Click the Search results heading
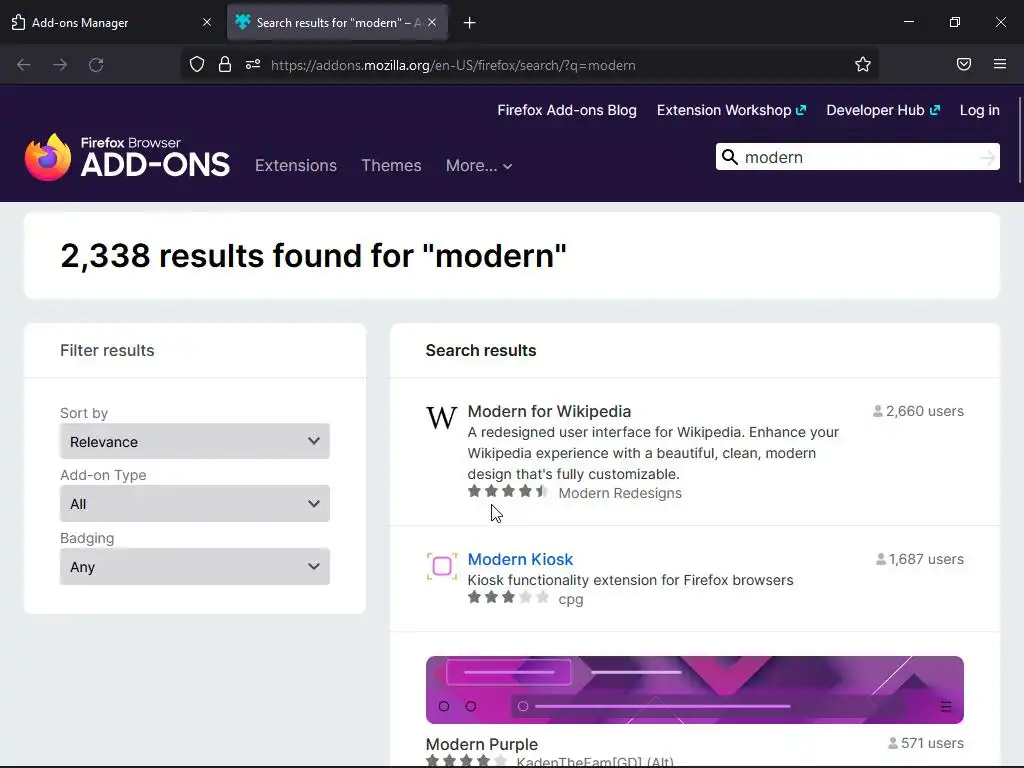Viewport: 1024px width, 768px height. (481, 350)
